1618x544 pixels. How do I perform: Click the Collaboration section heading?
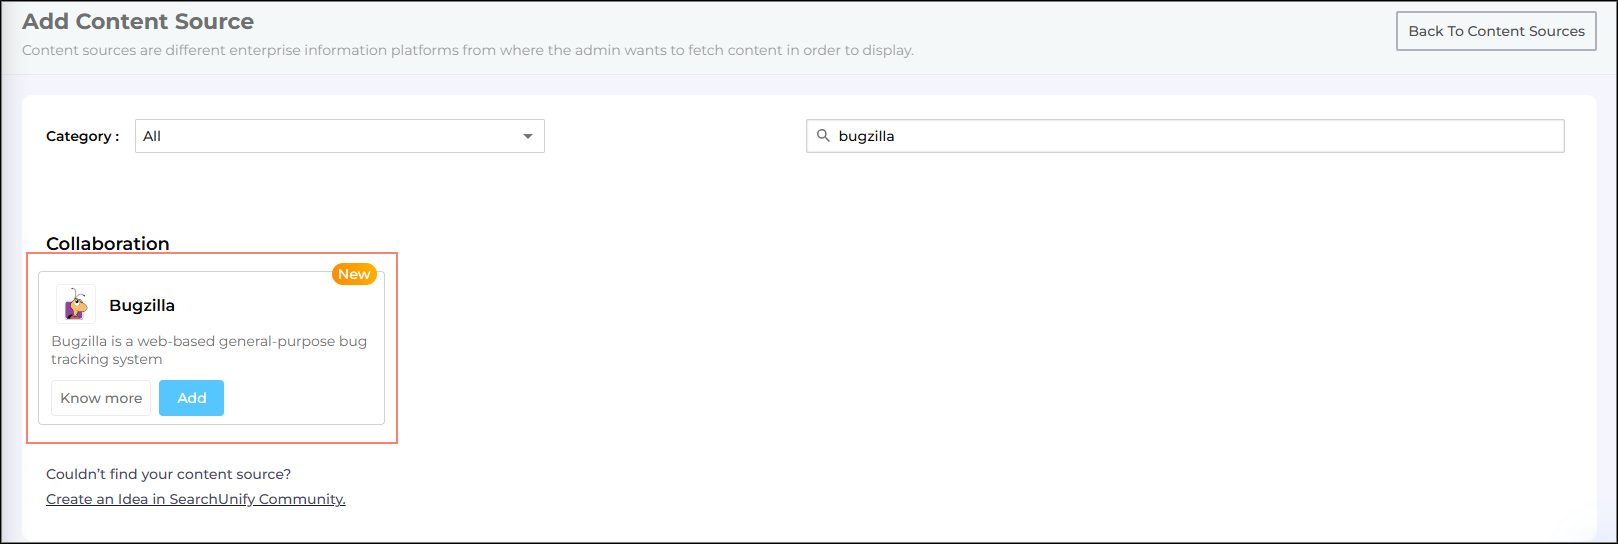(x=108, y=243)
